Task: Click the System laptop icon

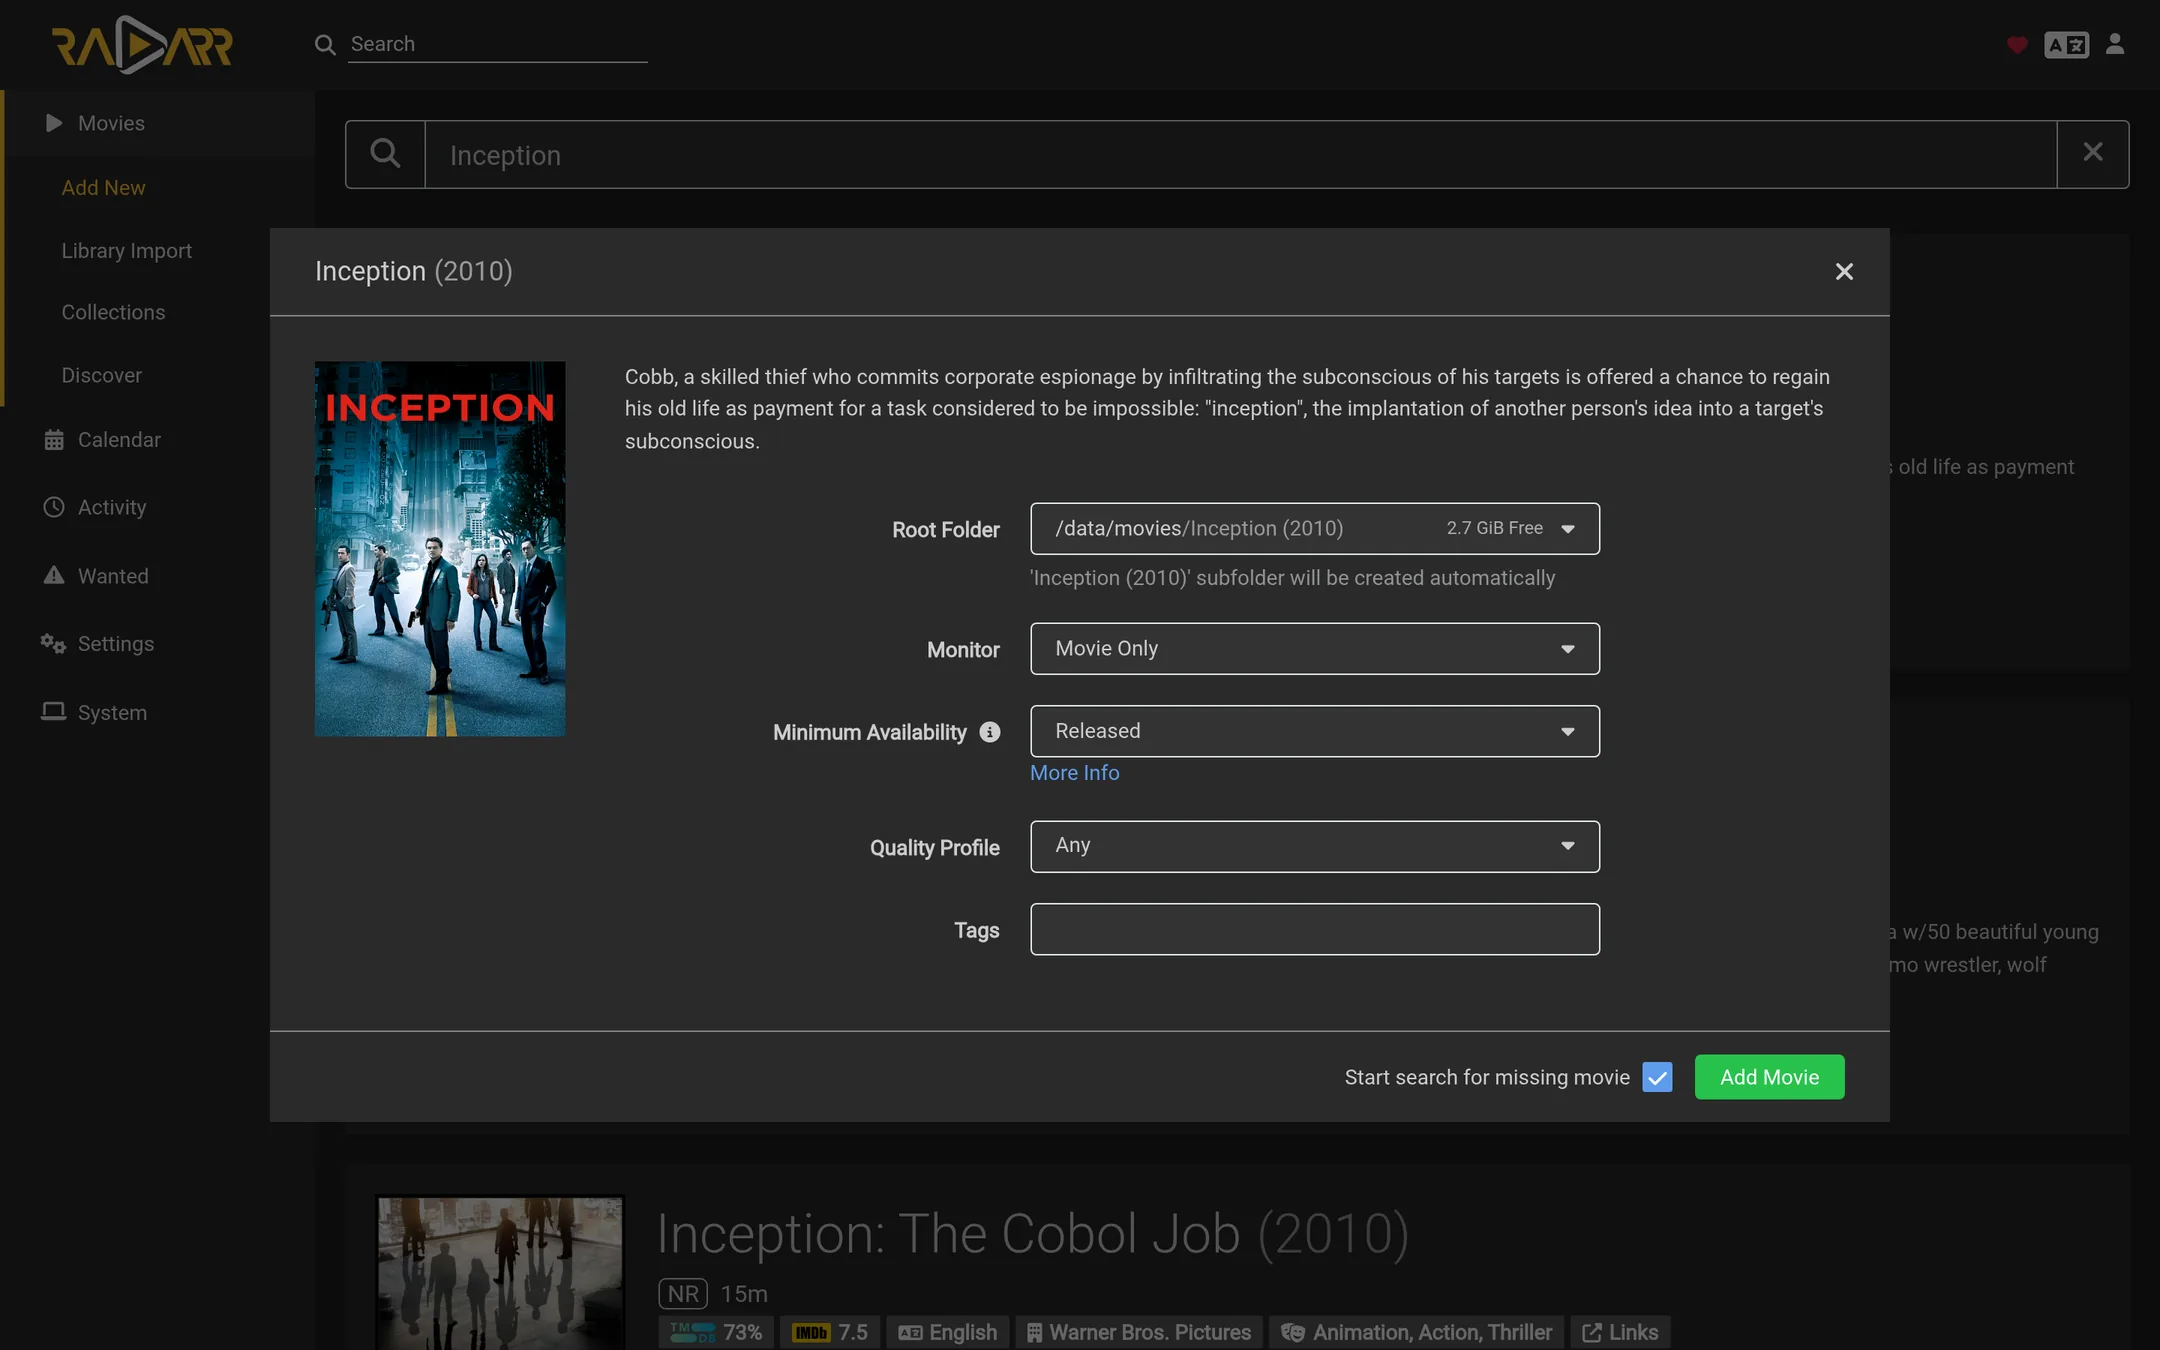Action: click(53, 712)
